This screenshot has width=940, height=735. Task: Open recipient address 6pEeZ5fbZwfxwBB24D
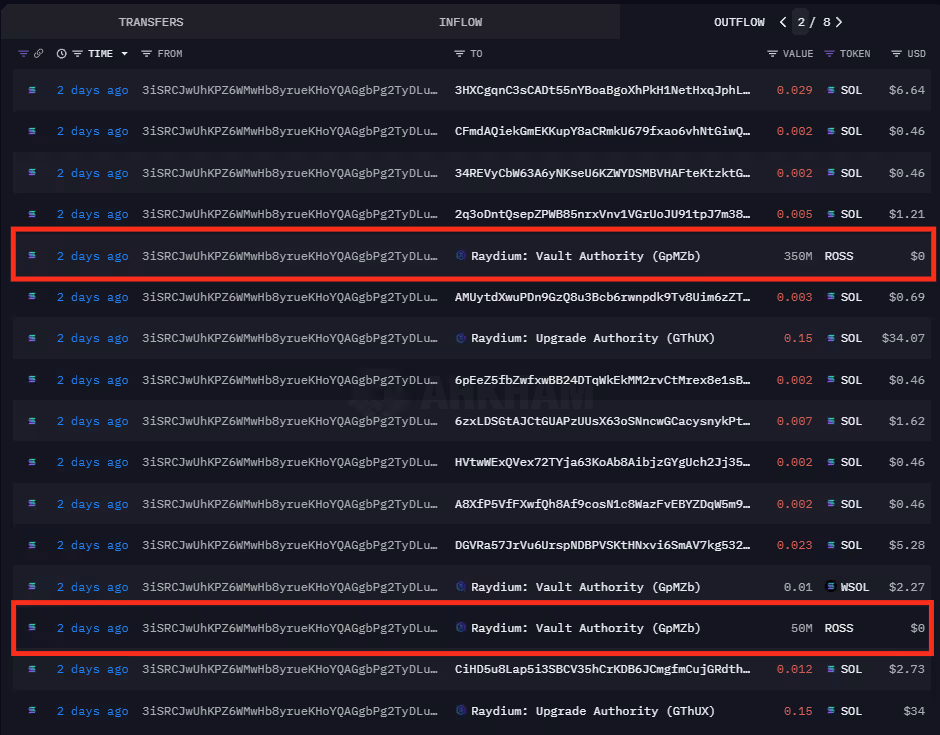coord(602,380)
